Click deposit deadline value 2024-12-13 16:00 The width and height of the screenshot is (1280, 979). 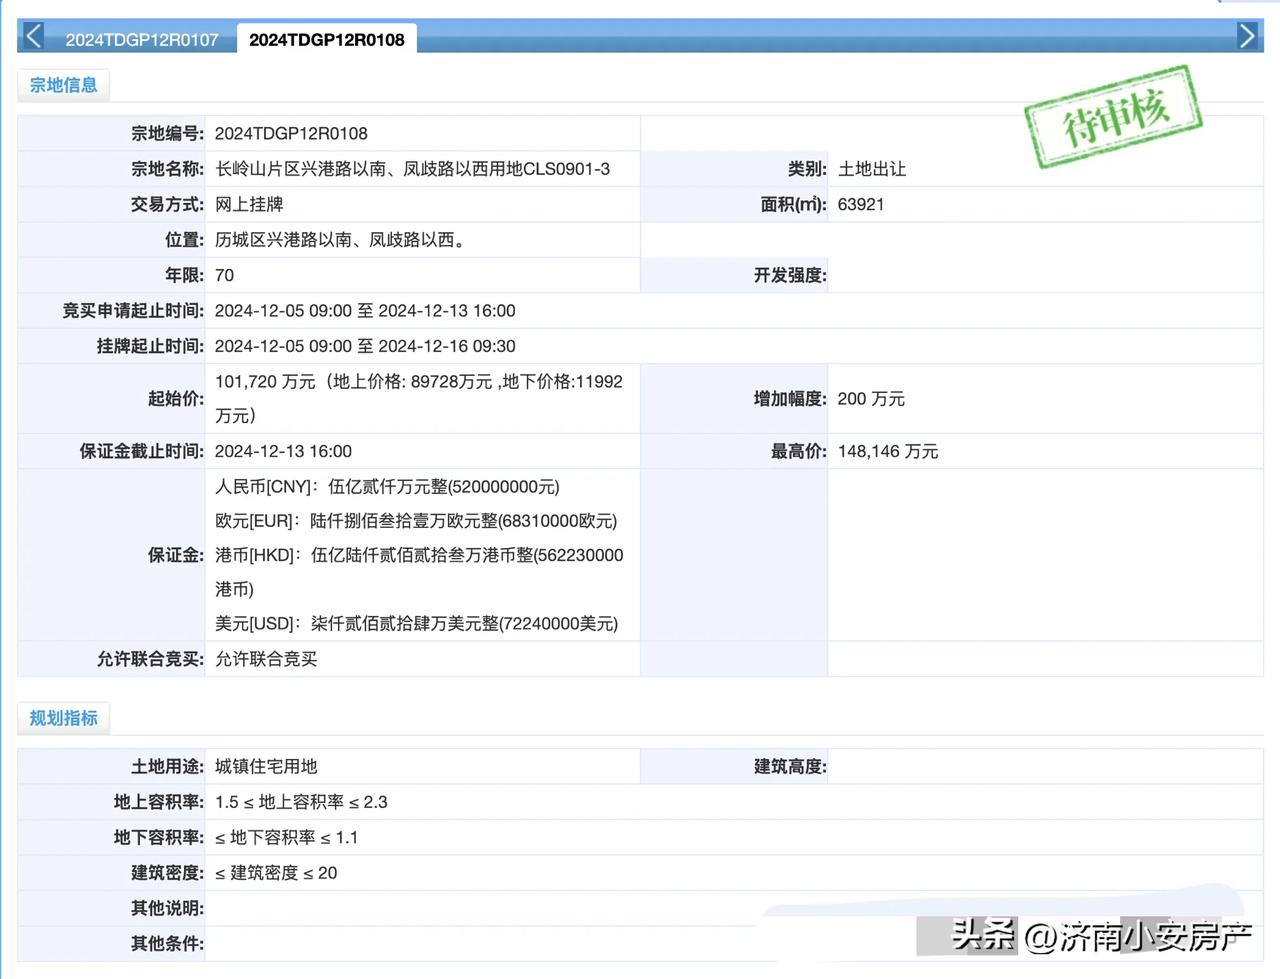[x=283, y=451]
